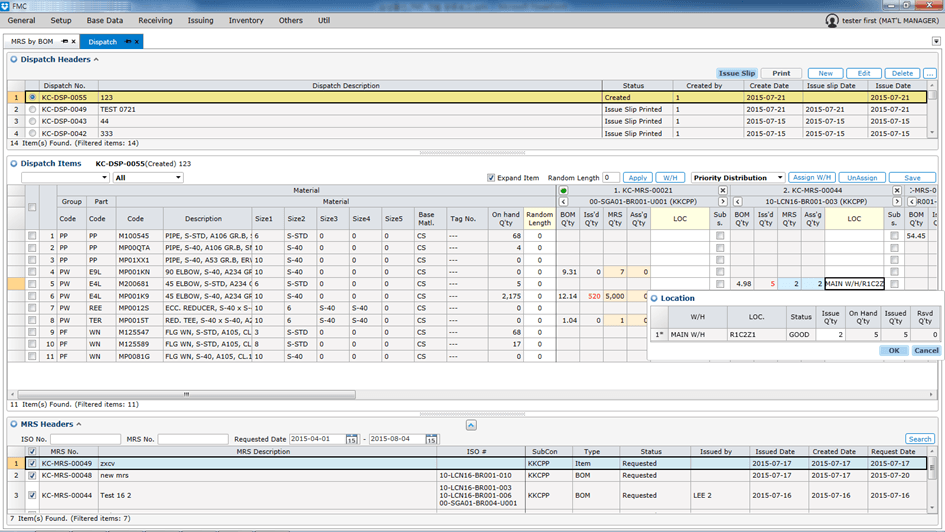Viewport: 945px width, 532px height.
Task: Open the Priority Distribution dropdown
Action: point(737,178)
